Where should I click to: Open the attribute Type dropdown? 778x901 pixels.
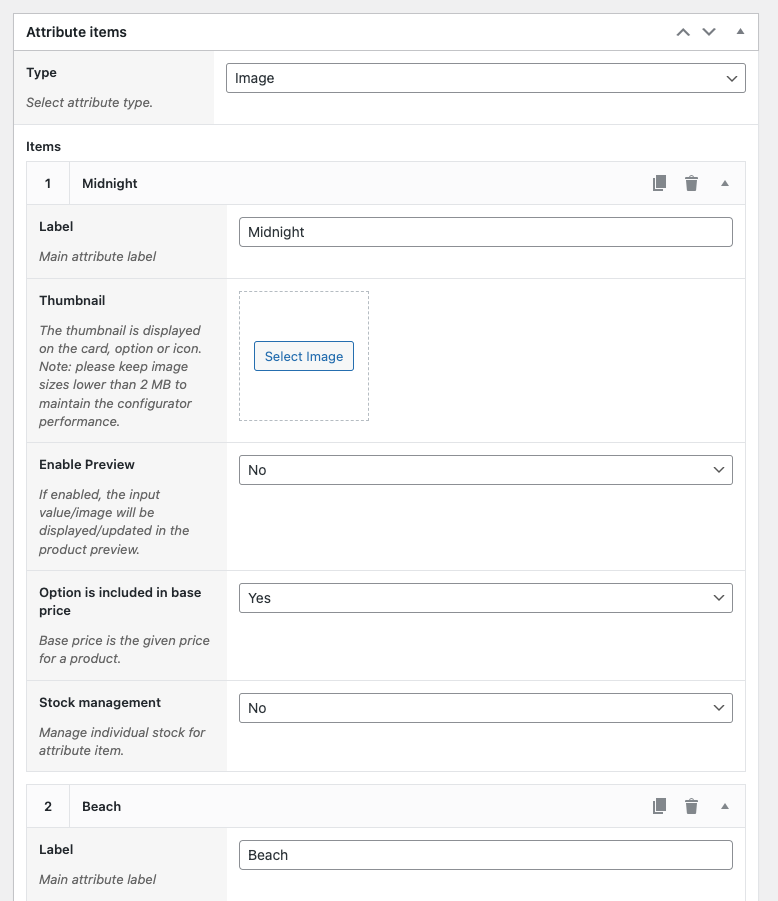(485, 77)
